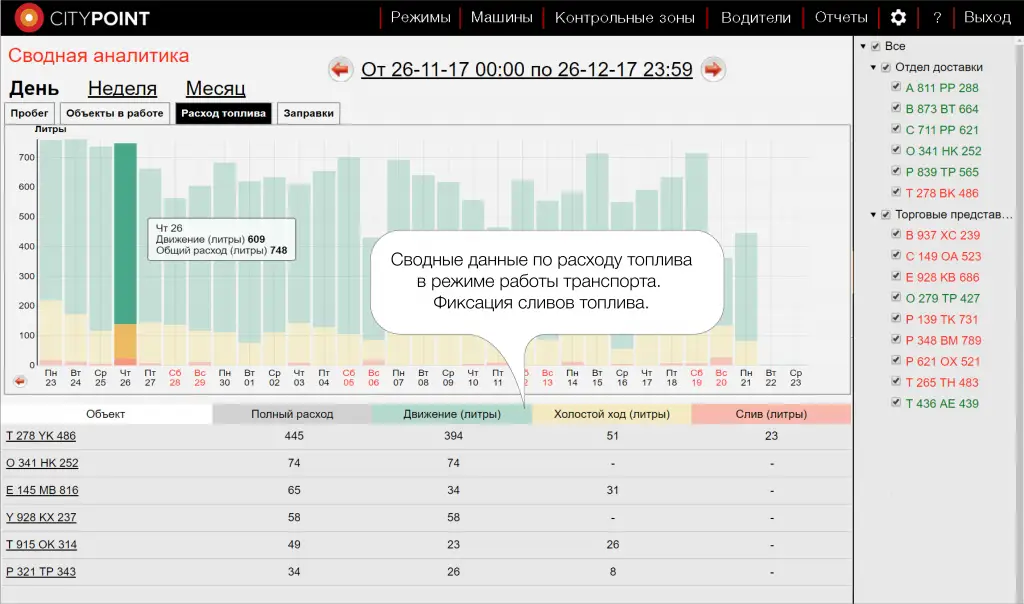Click the CityPoint logo icon
Image resolution: width=1024 pixels, height=604 pixels.
30,17
